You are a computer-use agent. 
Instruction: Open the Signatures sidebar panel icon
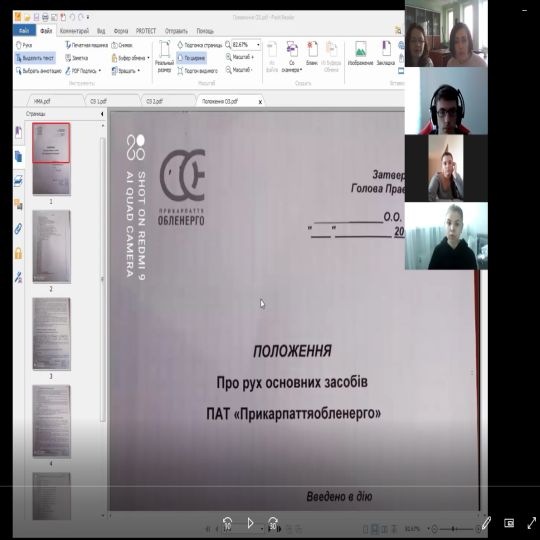pyautogui.click(x=18, y=277)
